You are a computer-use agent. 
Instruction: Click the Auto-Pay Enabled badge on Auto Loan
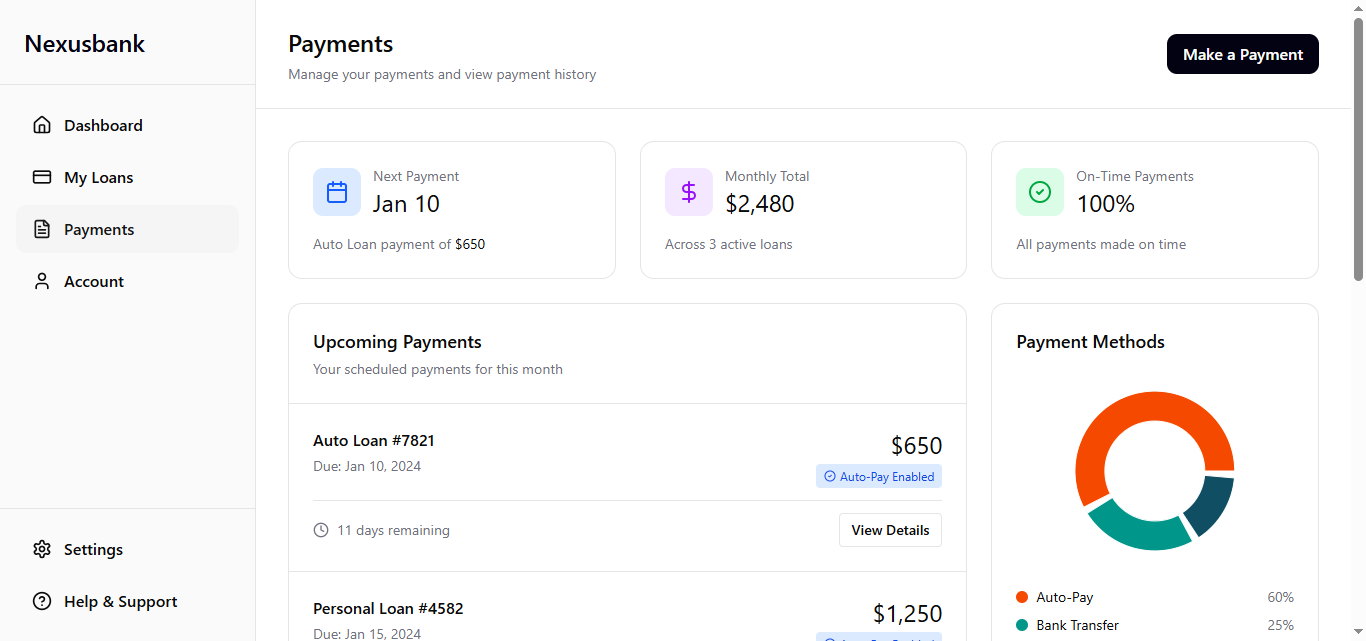click(x=879, y=477)
